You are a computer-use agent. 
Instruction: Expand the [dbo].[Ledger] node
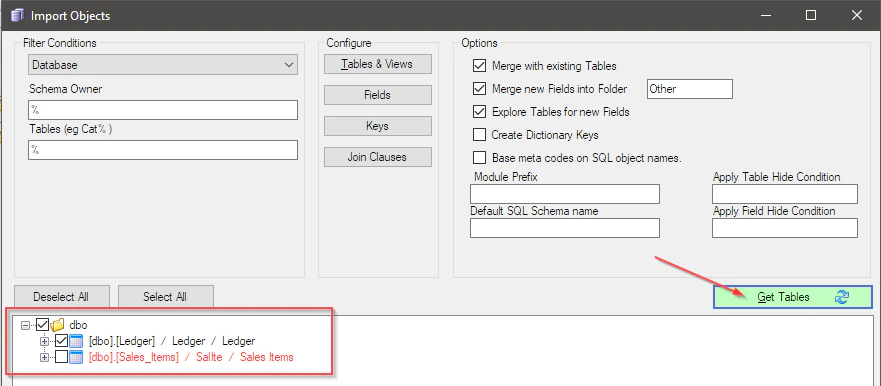(x=44, y=341)
